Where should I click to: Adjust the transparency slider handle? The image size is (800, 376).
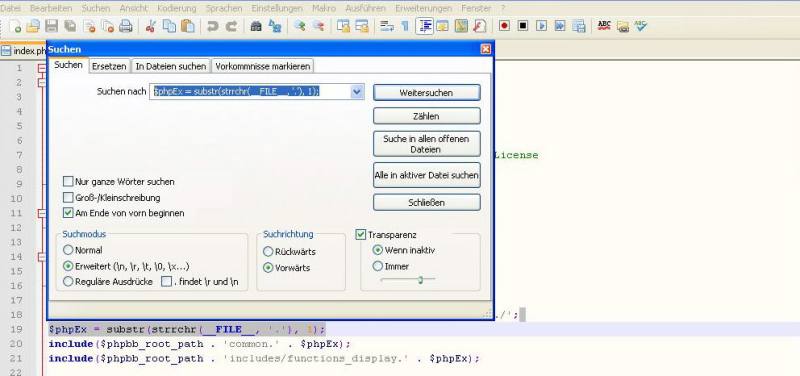(x=420, y=280)
